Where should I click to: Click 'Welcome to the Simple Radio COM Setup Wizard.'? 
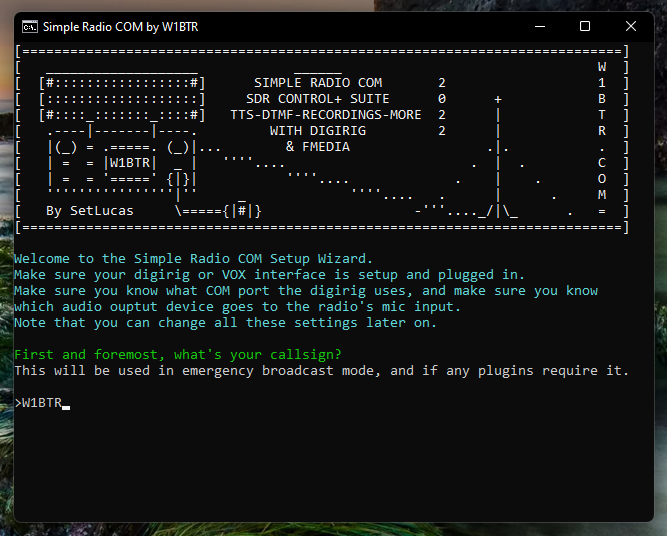pos(194,259)
